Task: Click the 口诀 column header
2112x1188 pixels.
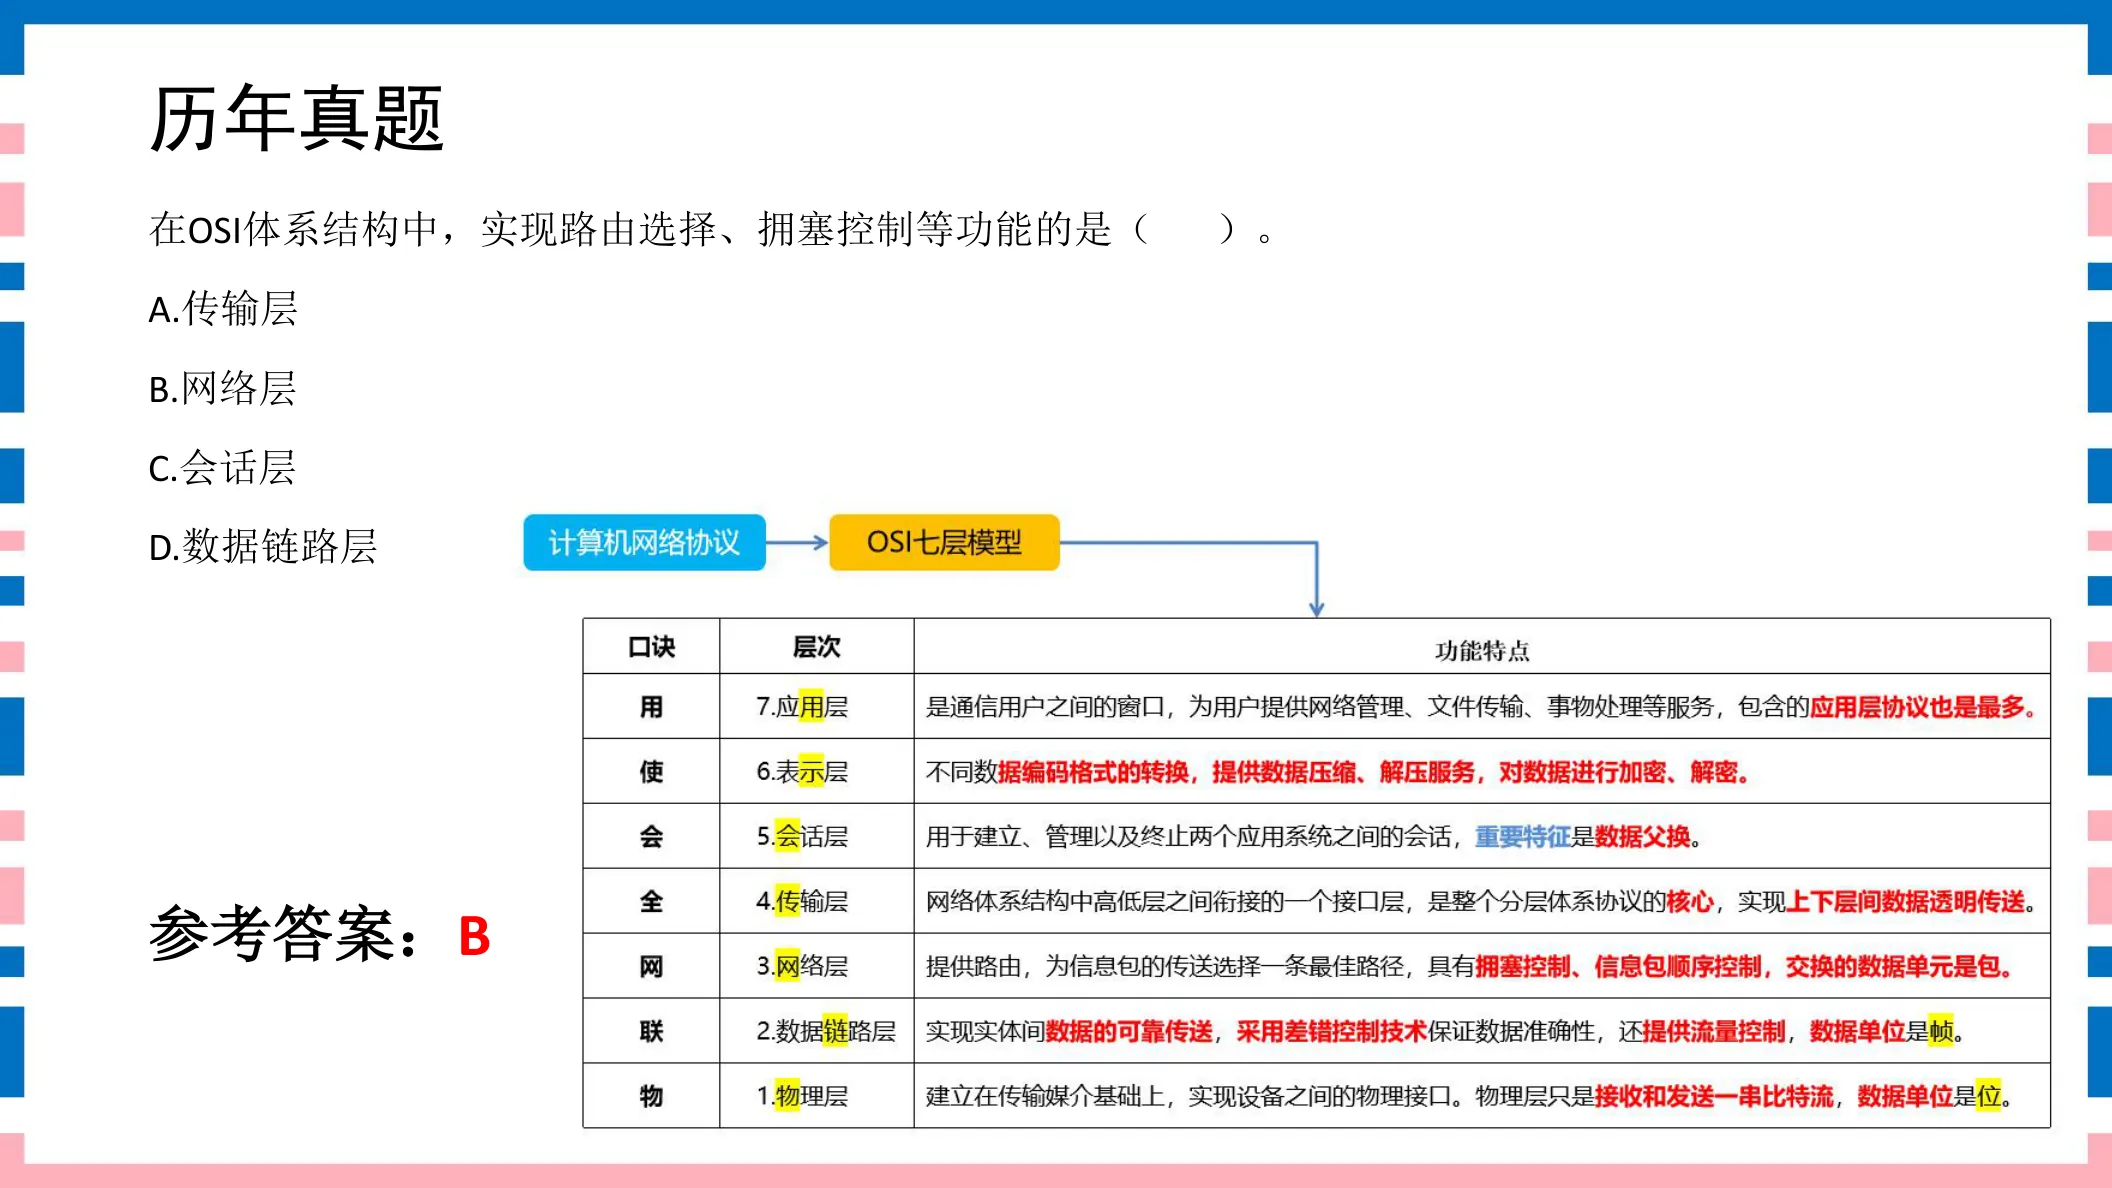Action: point(651,647)
